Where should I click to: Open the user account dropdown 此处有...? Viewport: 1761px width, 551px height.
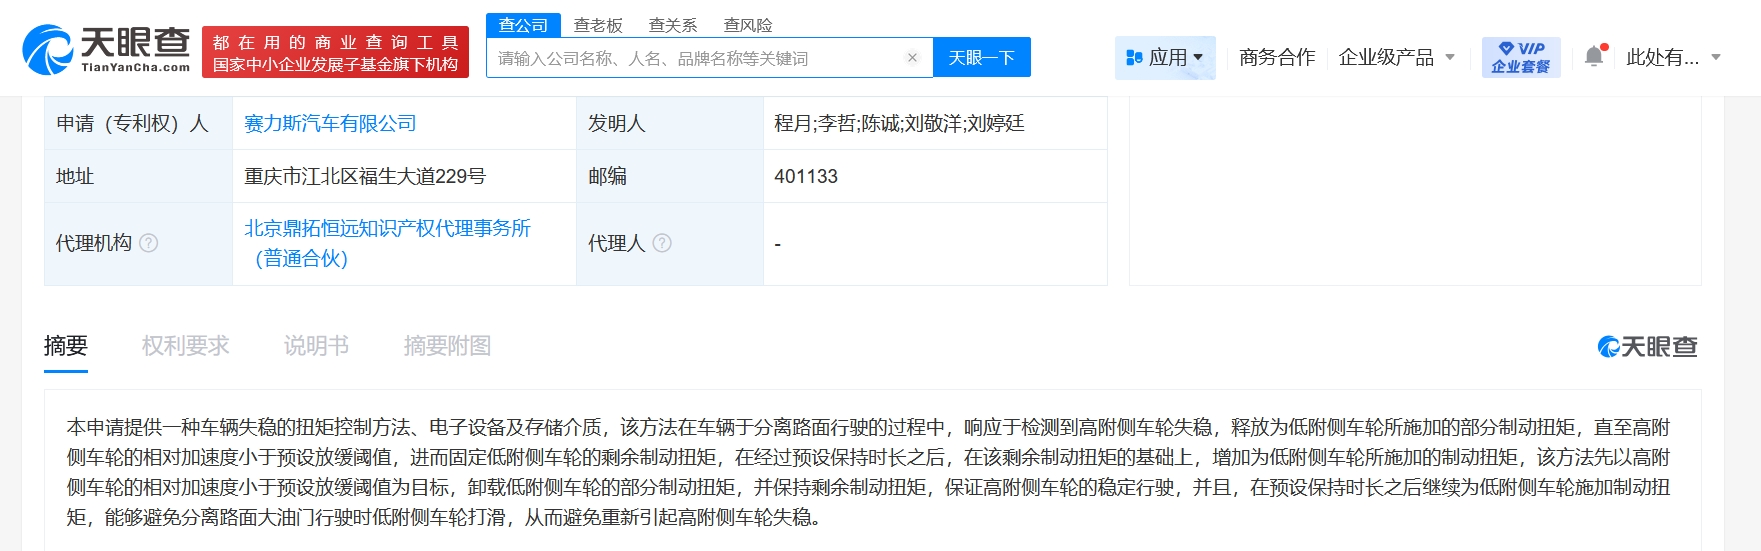pos(1673,57)
